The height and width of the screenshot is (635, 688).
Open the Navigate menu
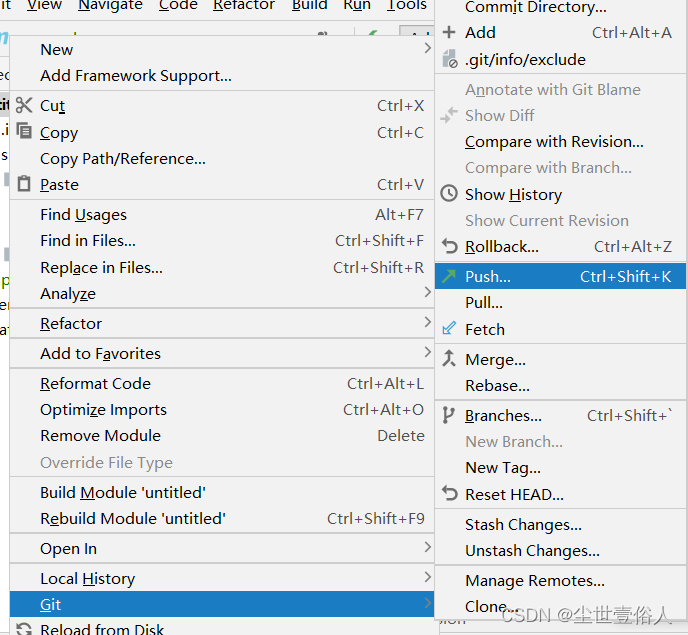pyautogui.click(x=110, y=5)
